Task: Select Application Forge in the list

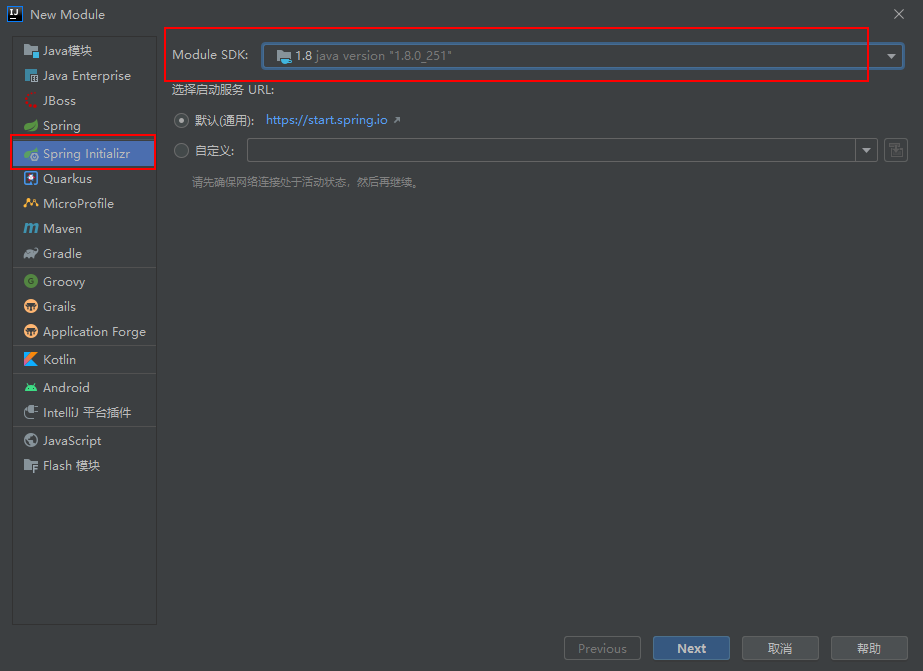Action: click(84, 331)
